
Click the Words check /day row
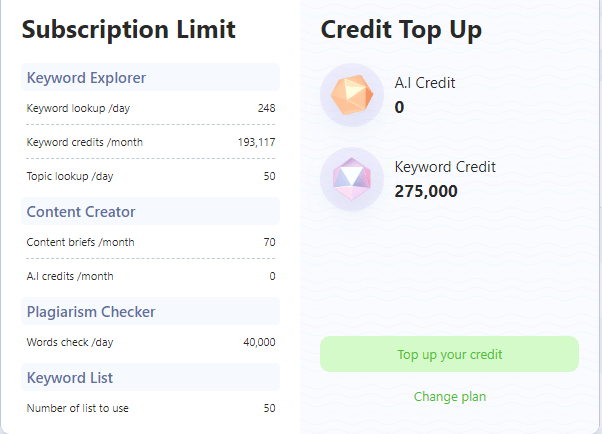[x=150, y=342]
